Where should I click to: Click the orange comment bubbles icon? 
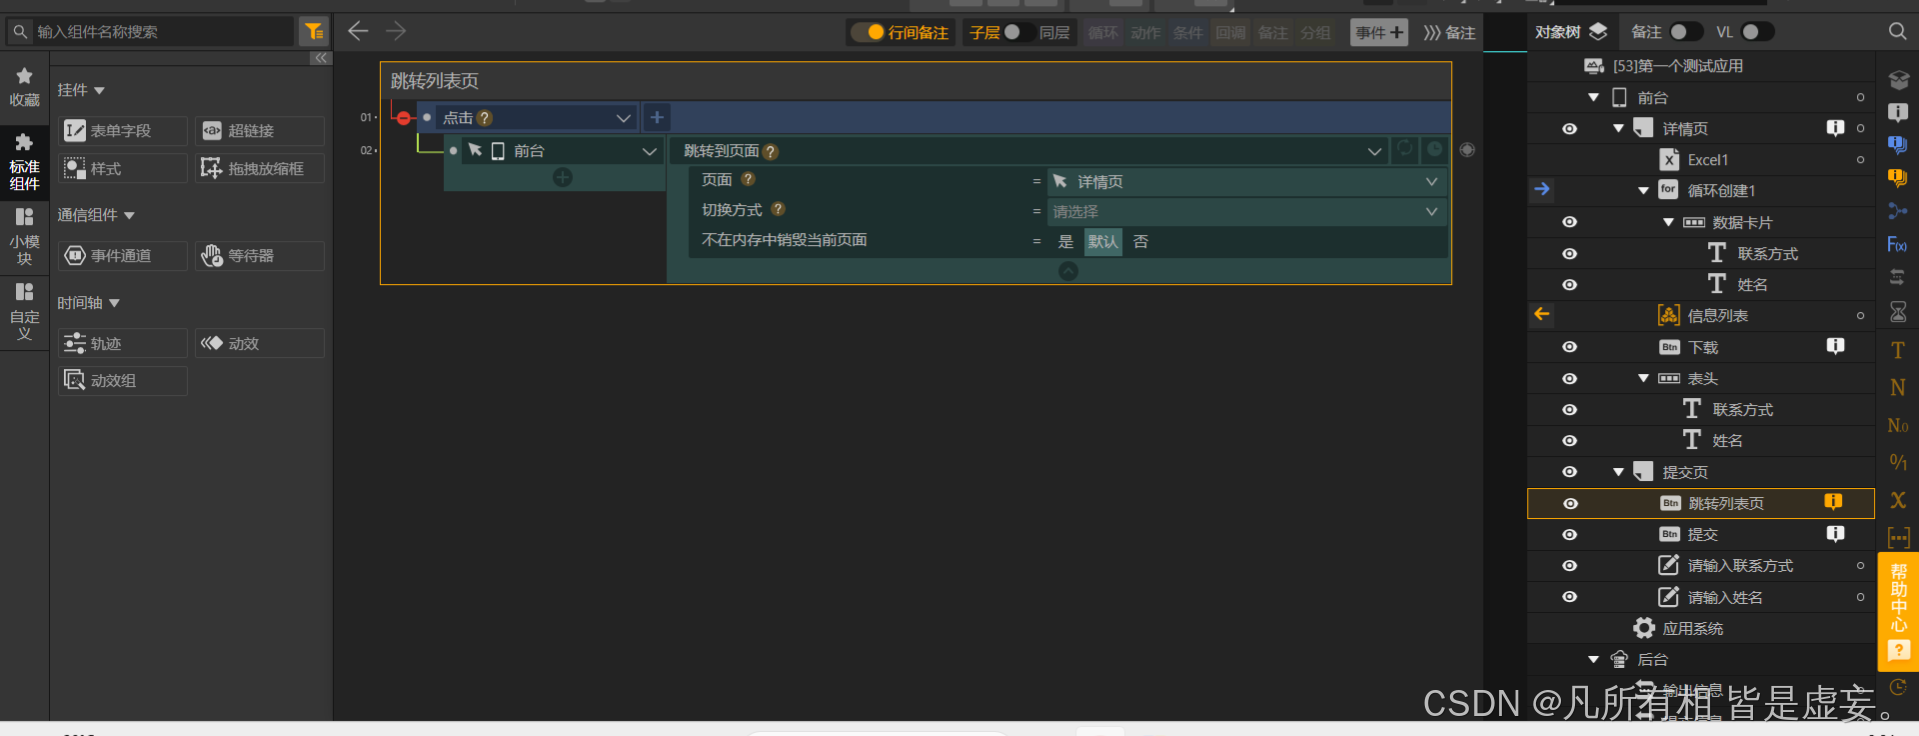[1897, 178]
